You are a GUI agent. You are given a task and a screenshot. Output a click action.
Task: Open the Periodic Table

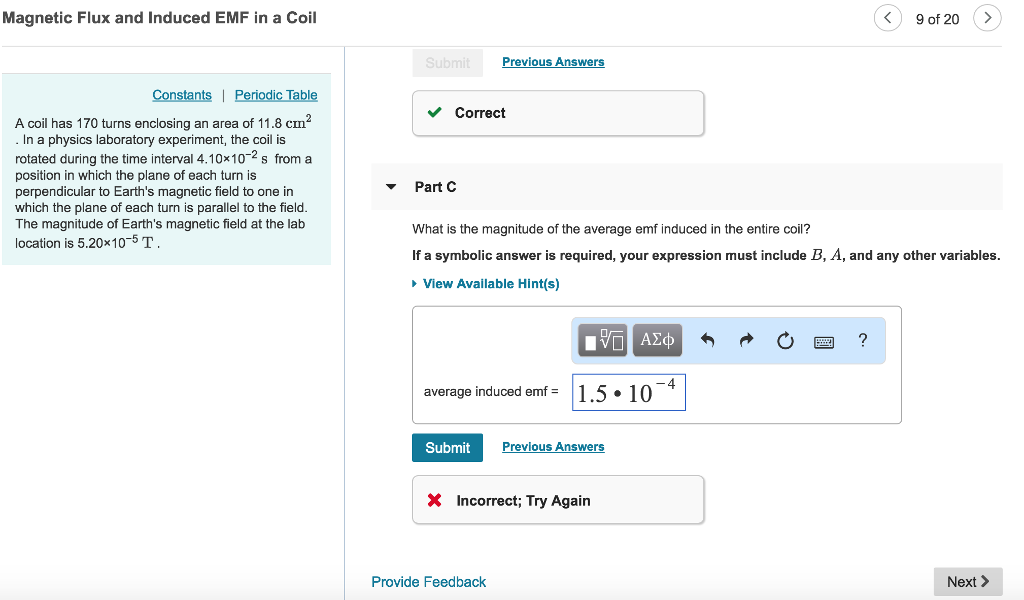pos(275,94)
